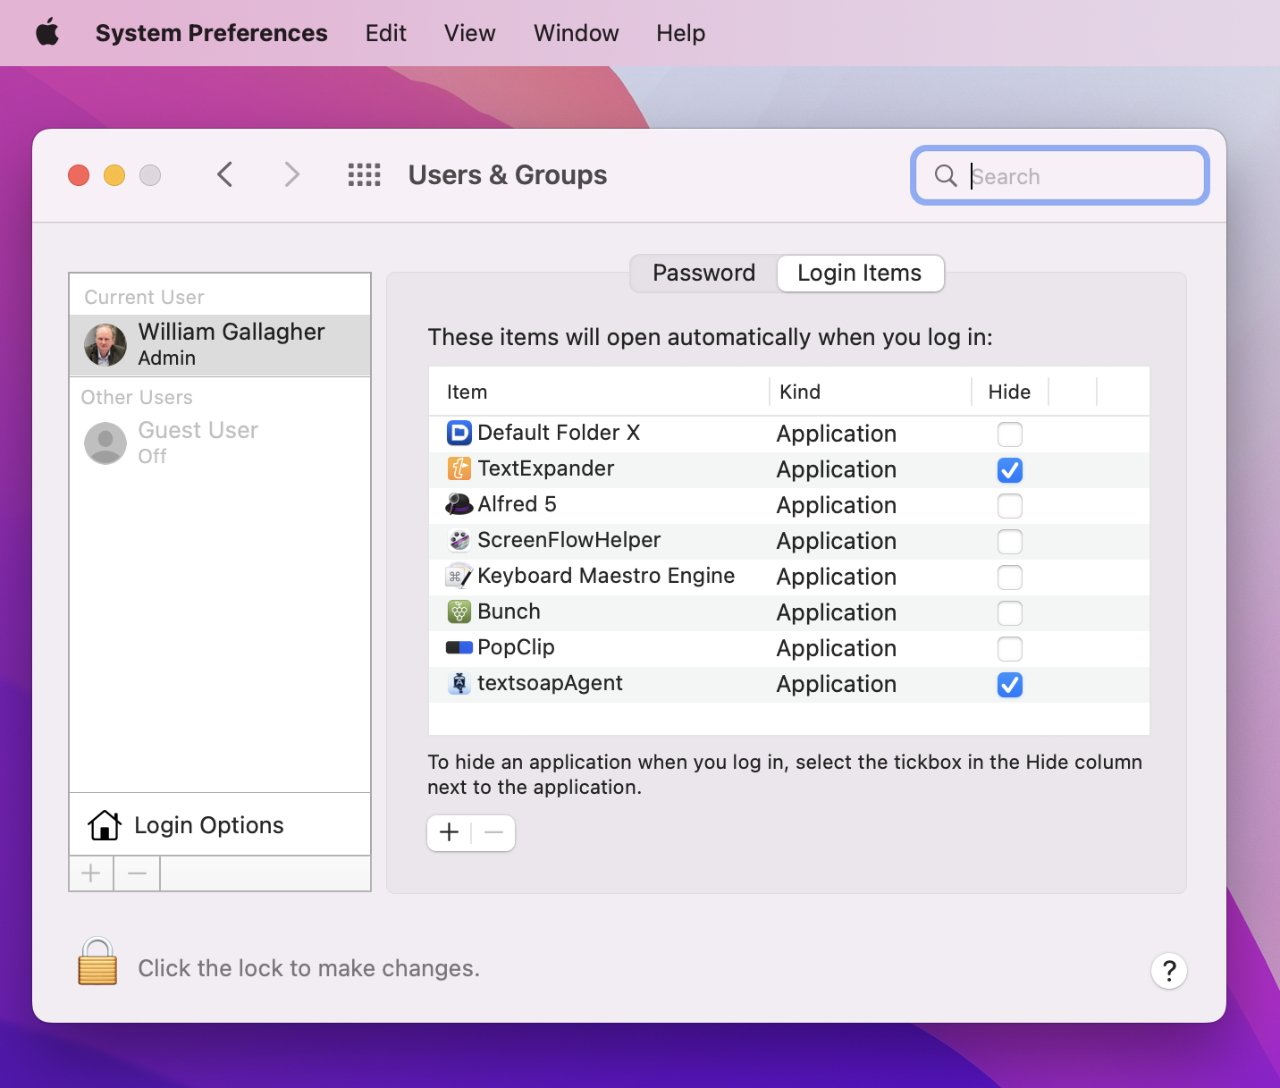Click the Users & Groups window title
The image size is (1280, 1088).
(x=507, y=175)
